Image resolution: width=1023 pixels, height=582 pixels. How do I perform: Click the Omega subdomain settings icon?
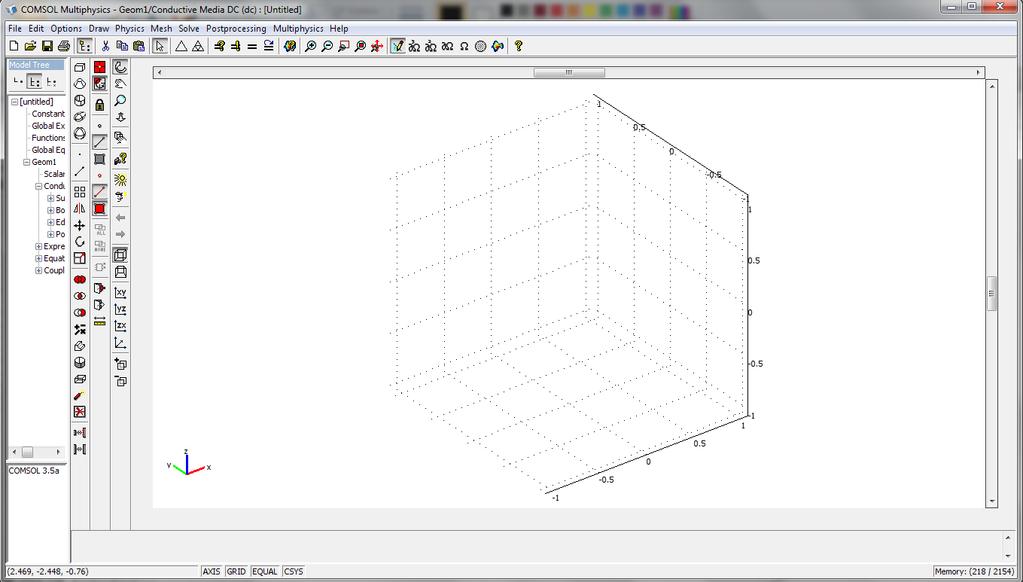tap(464, 46)
